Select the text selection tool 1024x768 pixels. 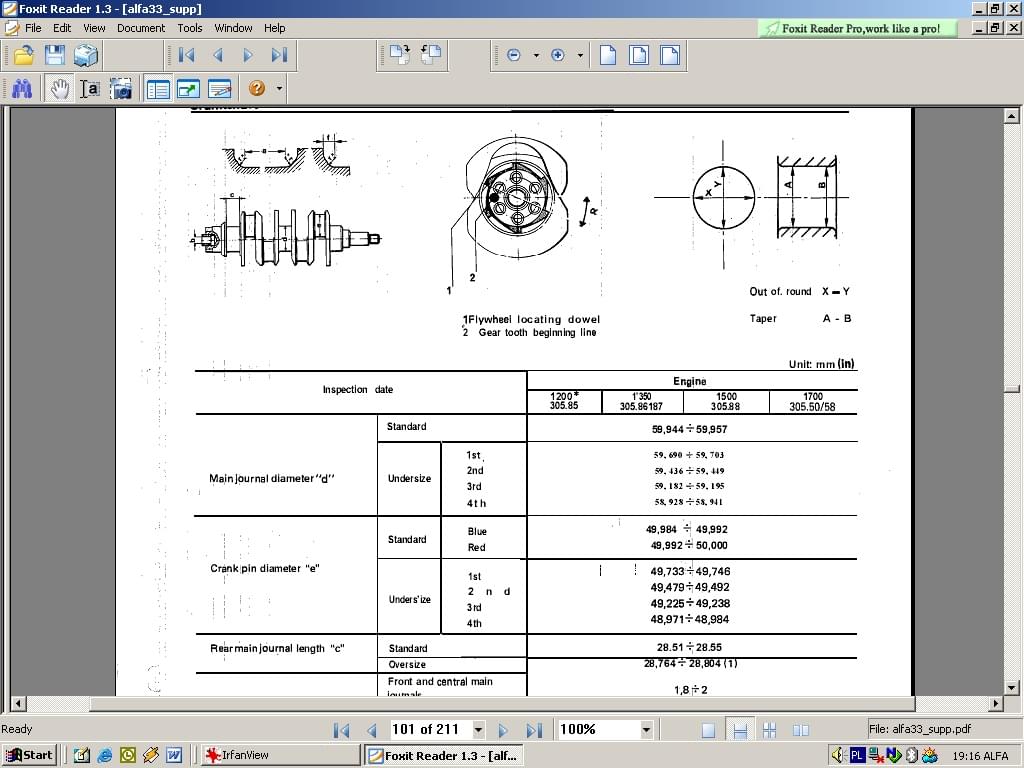90,88
